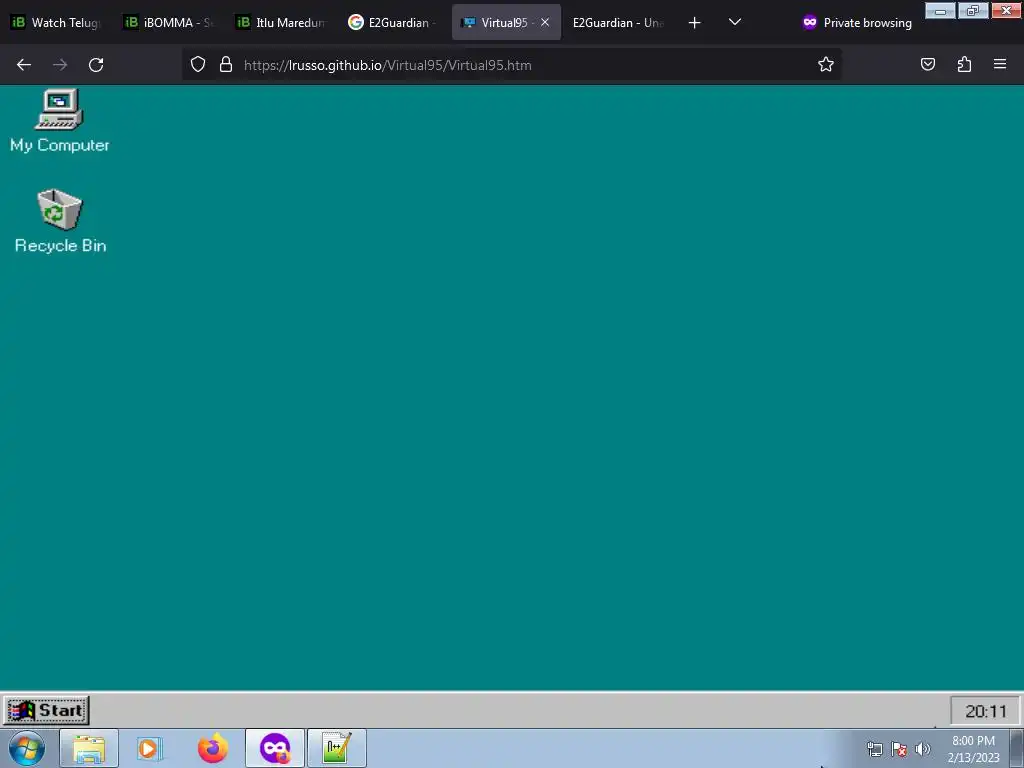The height and width of the screenshot is (768, 1024).
Task: Open Notepad++ from the taskbar
Action: click(x=337, y=748)
